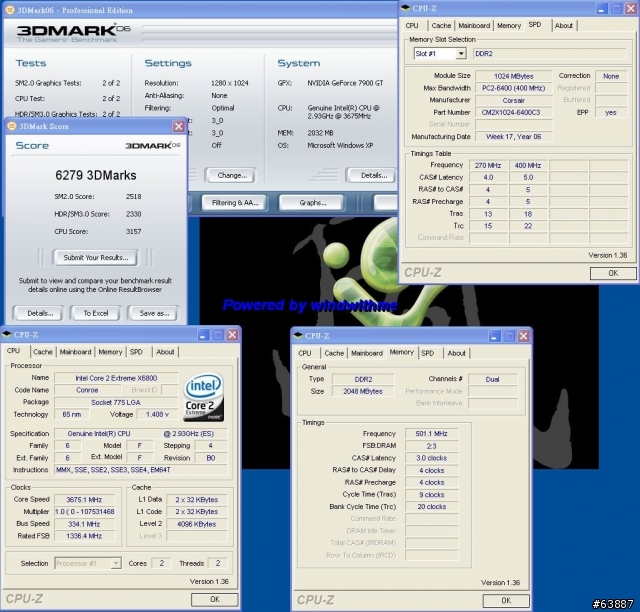Click OK in CPU-Z SPD window
The width and height of the screenshot is (640, 612).
tap(613, 274)
